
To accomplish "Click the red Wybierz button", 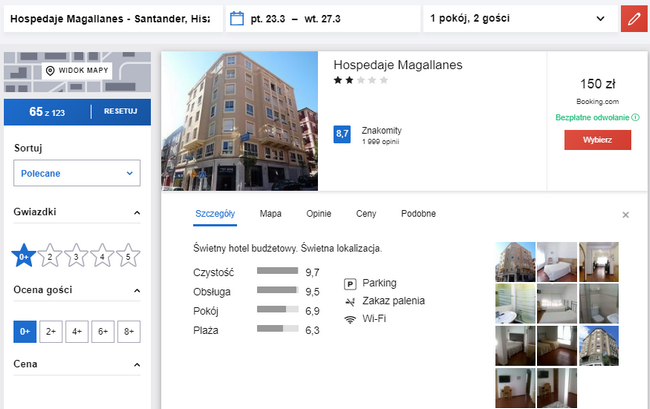I will (x=597, y=140).
